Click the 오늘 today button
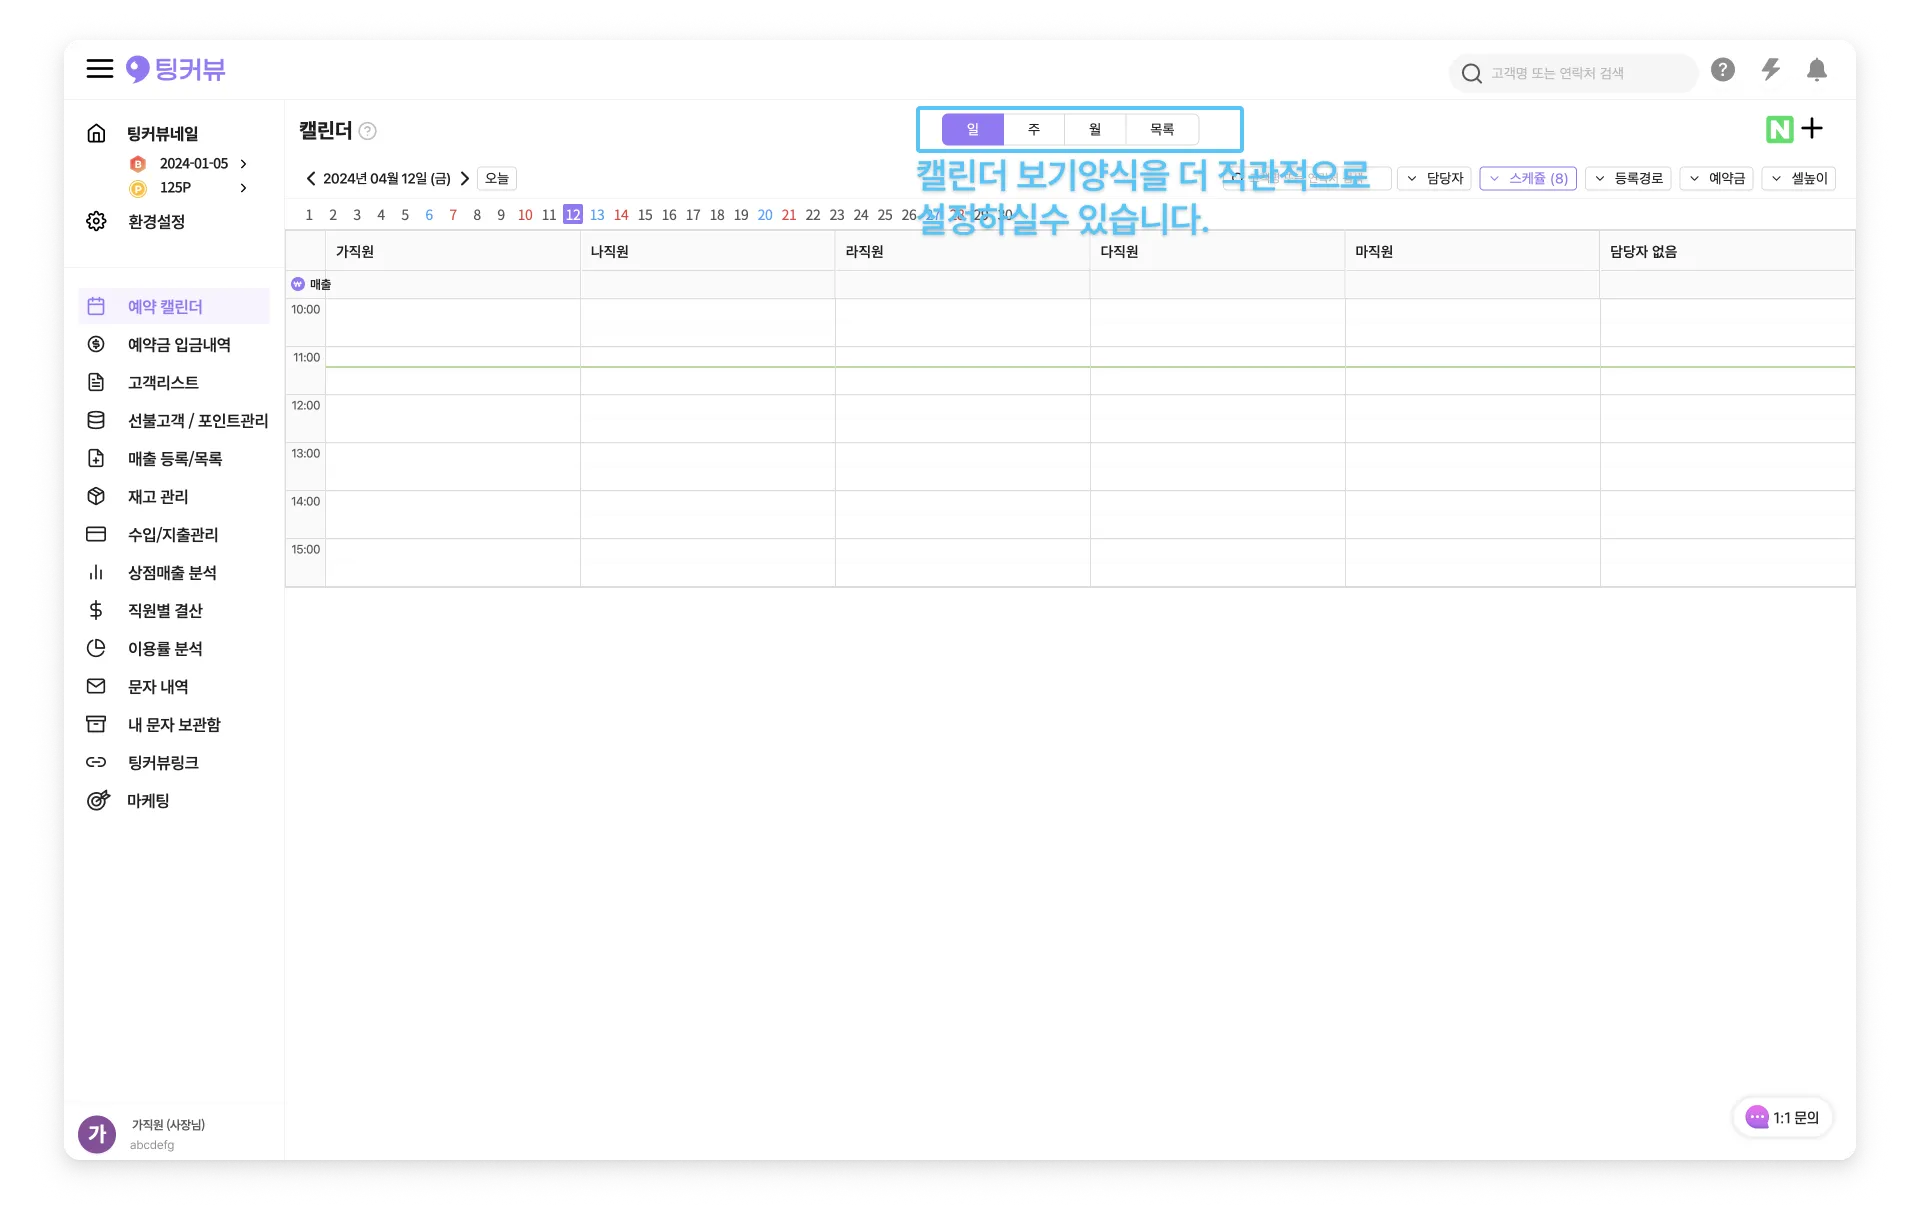 (497, 178)
